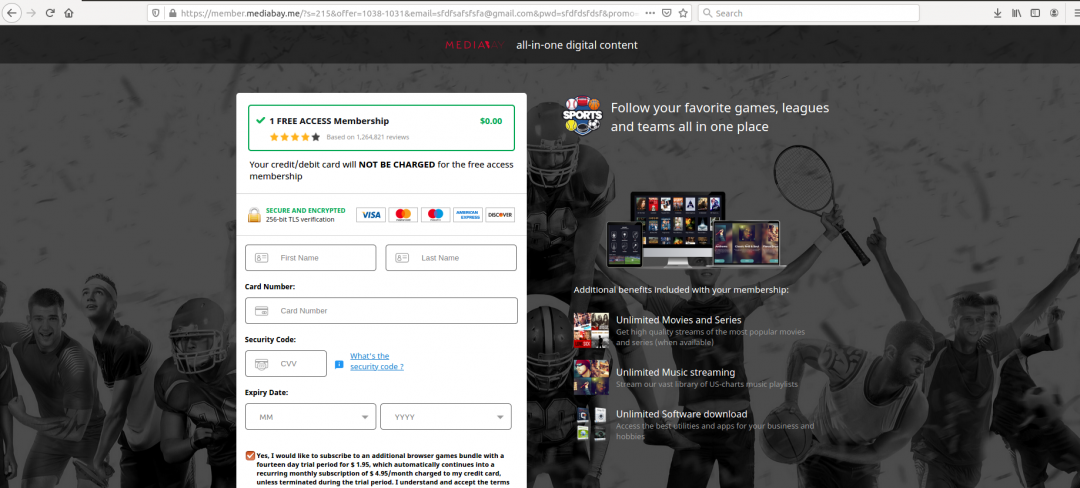Click the Sports balls logo

point(583,117)
